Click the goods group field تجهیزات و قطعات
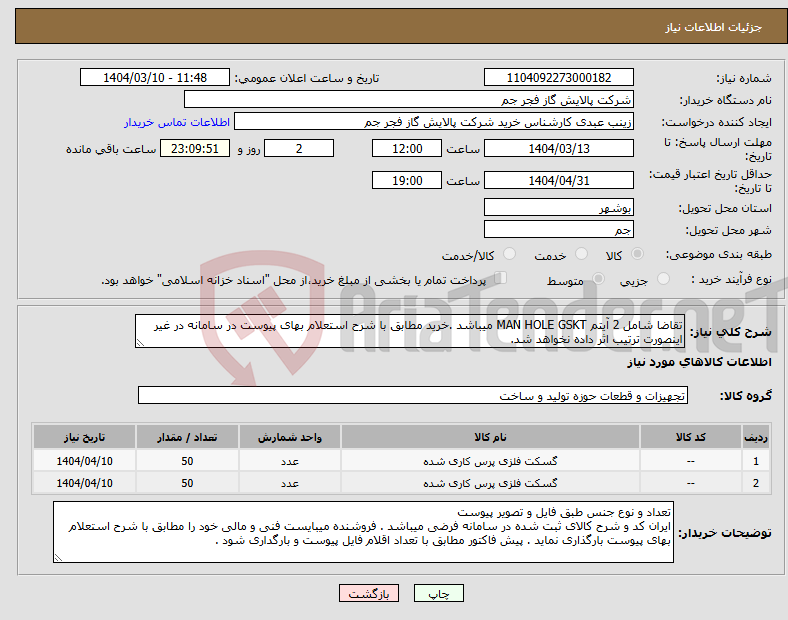 point(413,395)
